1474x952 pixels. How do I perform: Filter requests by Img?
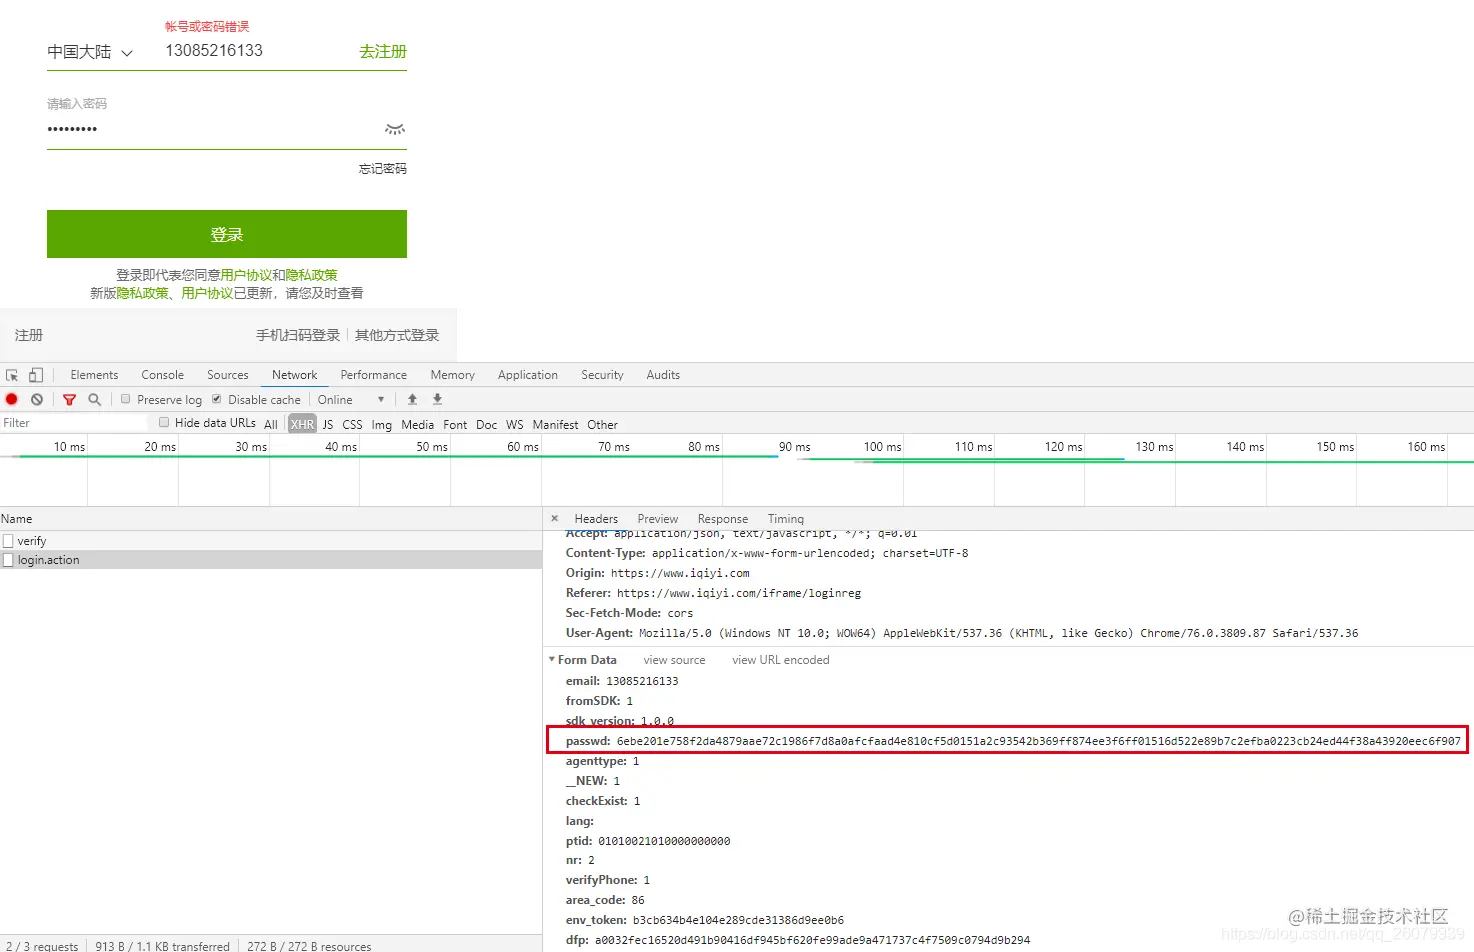[x=382, y=424]
